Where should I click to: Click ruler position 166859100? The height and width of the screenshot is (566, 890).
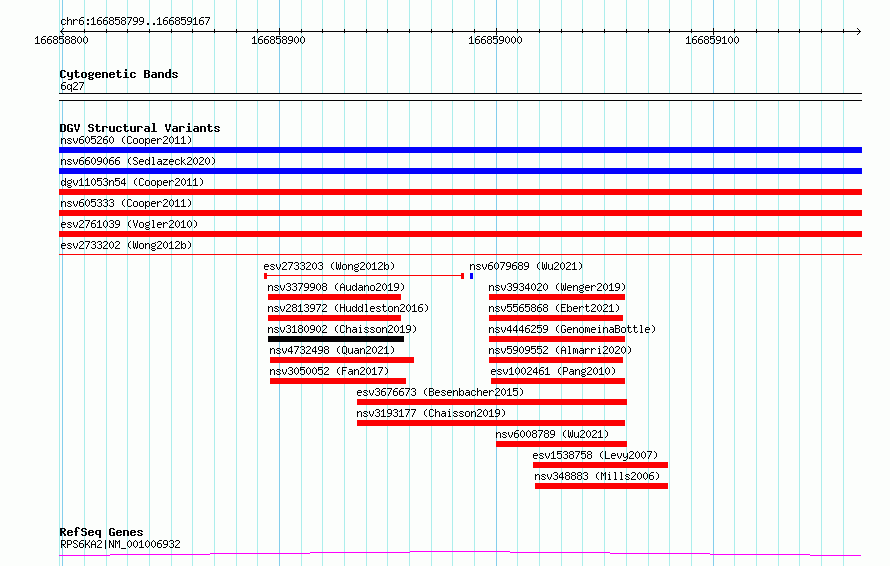(712, 40)
